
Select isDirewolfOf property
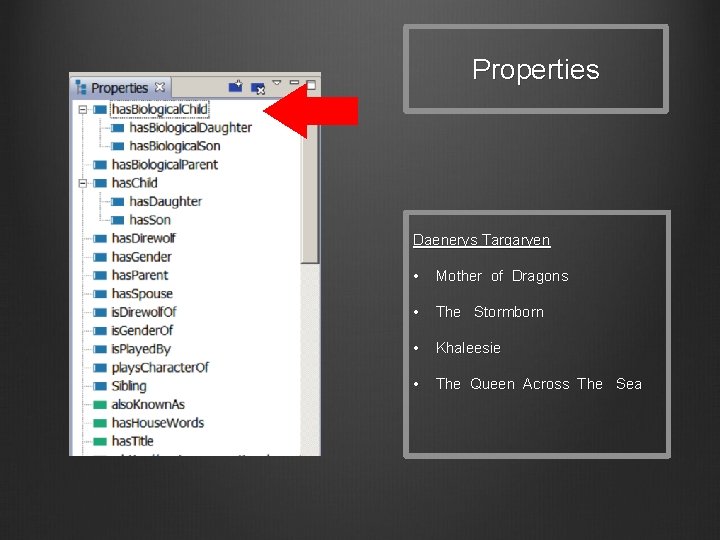pos(144,312)
